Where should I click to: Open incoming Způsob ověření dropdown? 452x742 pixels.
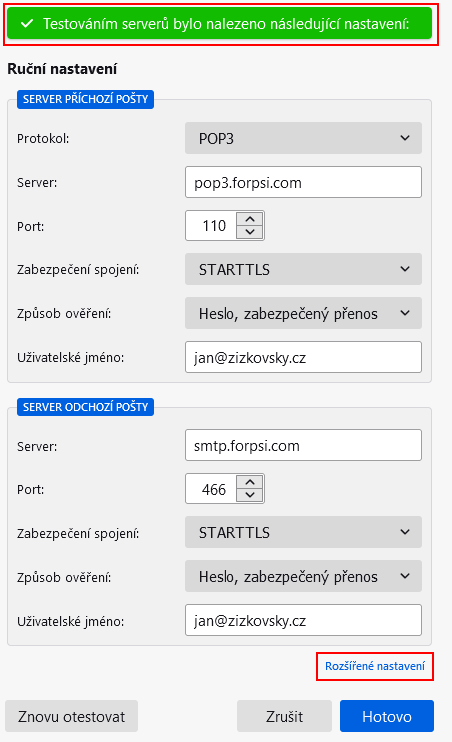pyautogui.click(x=303, y=313)
